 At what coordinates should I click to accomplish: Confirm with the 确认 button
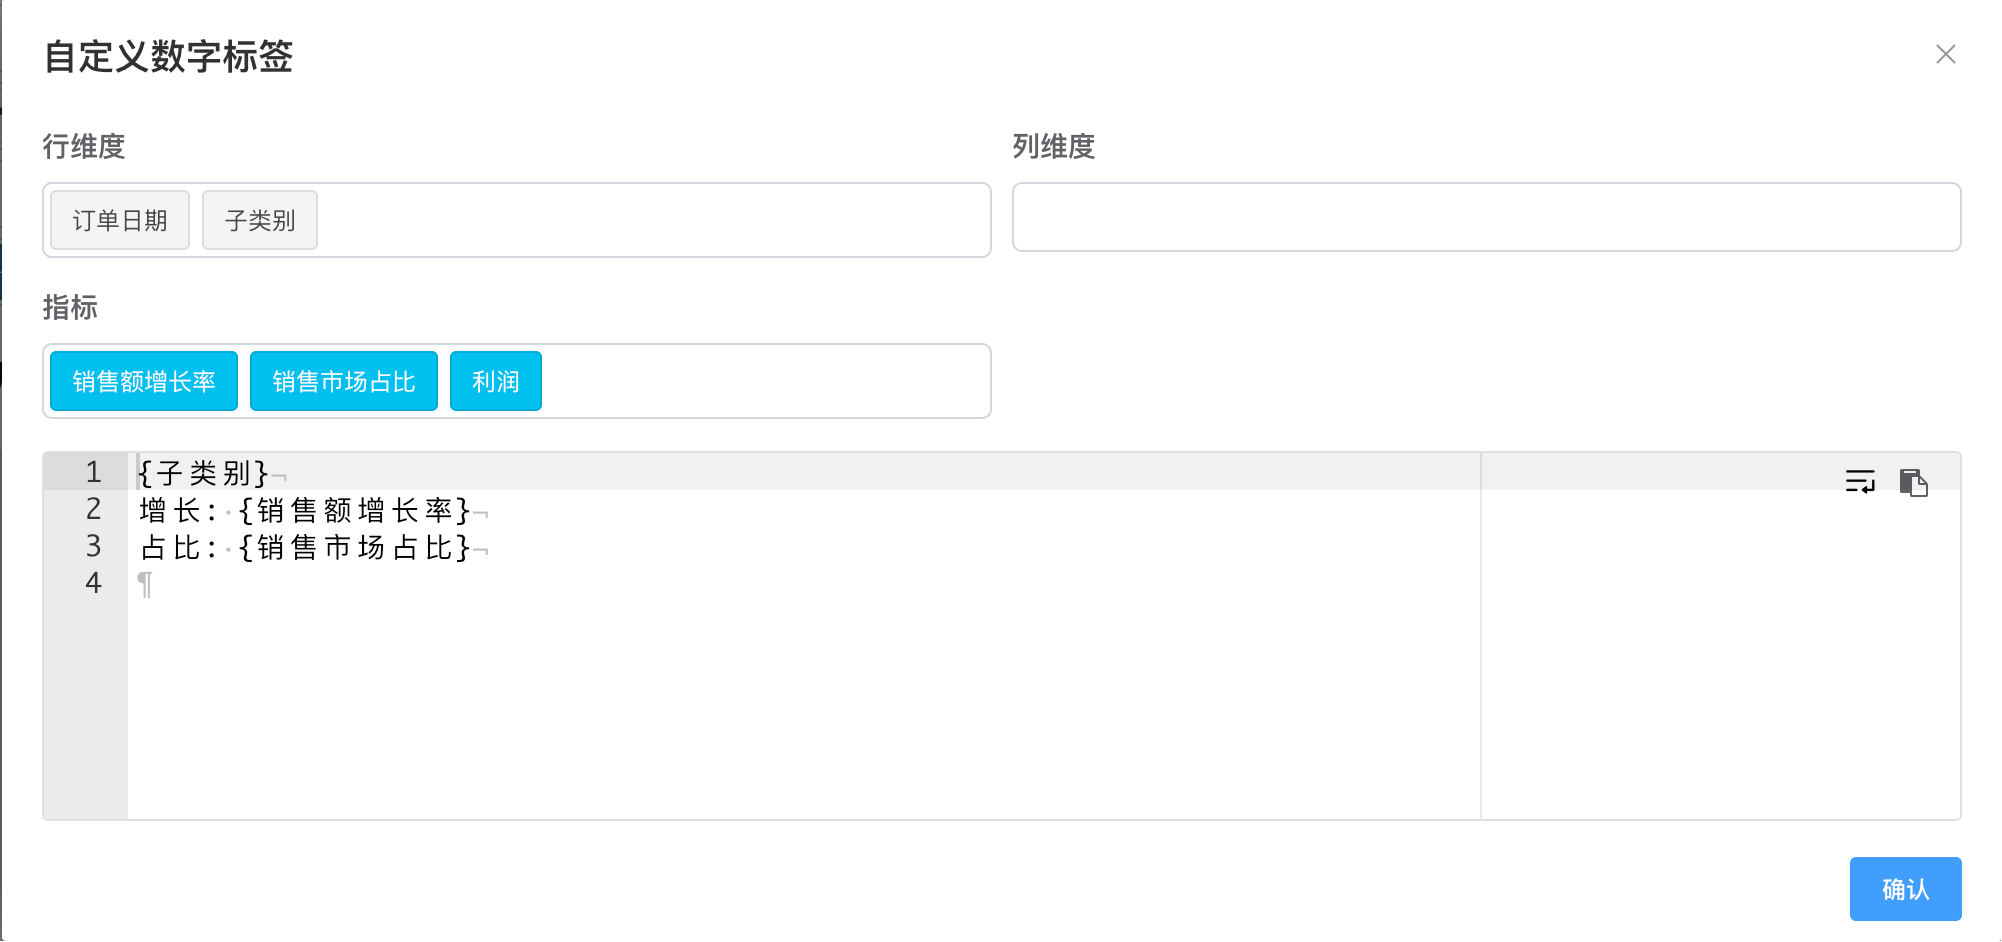pos(1905,889)
